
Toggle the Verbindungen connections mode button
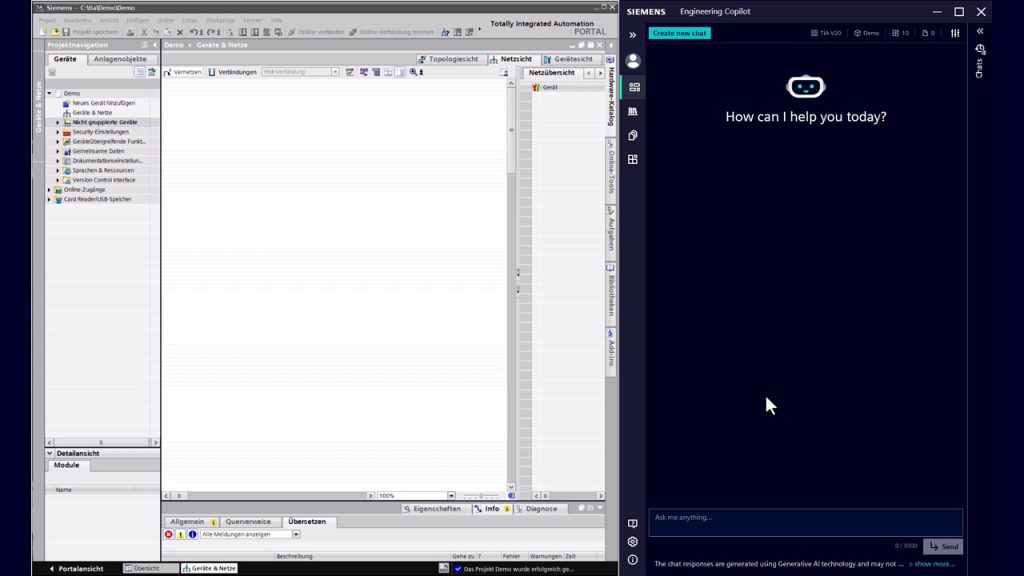point(232,72)
